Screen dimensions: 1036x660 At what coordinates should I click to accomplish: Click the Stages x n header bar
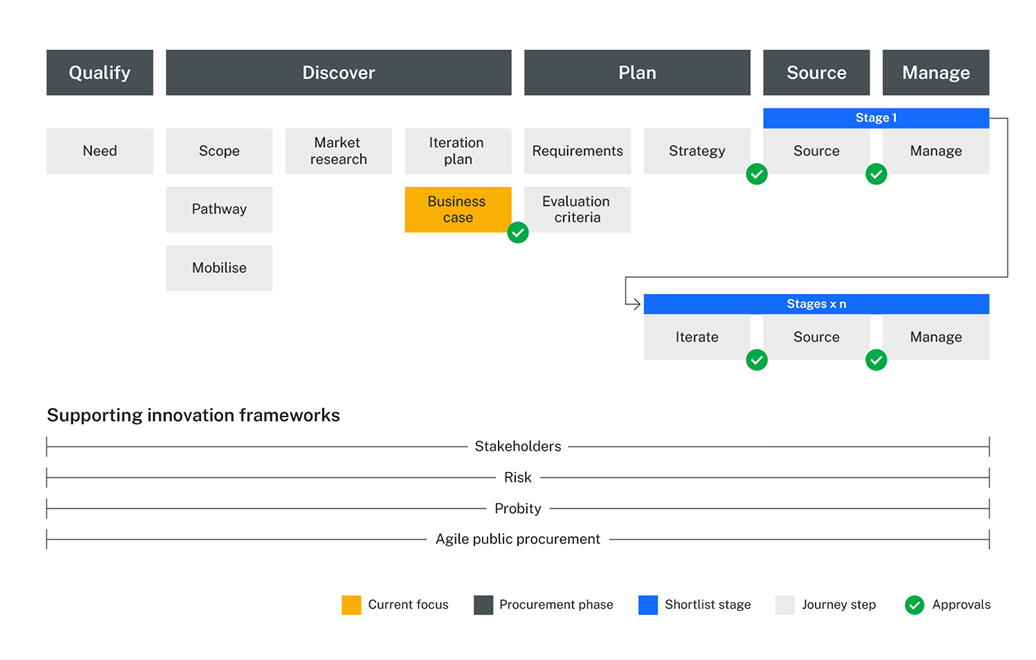pyautogui.click(x=816, y=303)
